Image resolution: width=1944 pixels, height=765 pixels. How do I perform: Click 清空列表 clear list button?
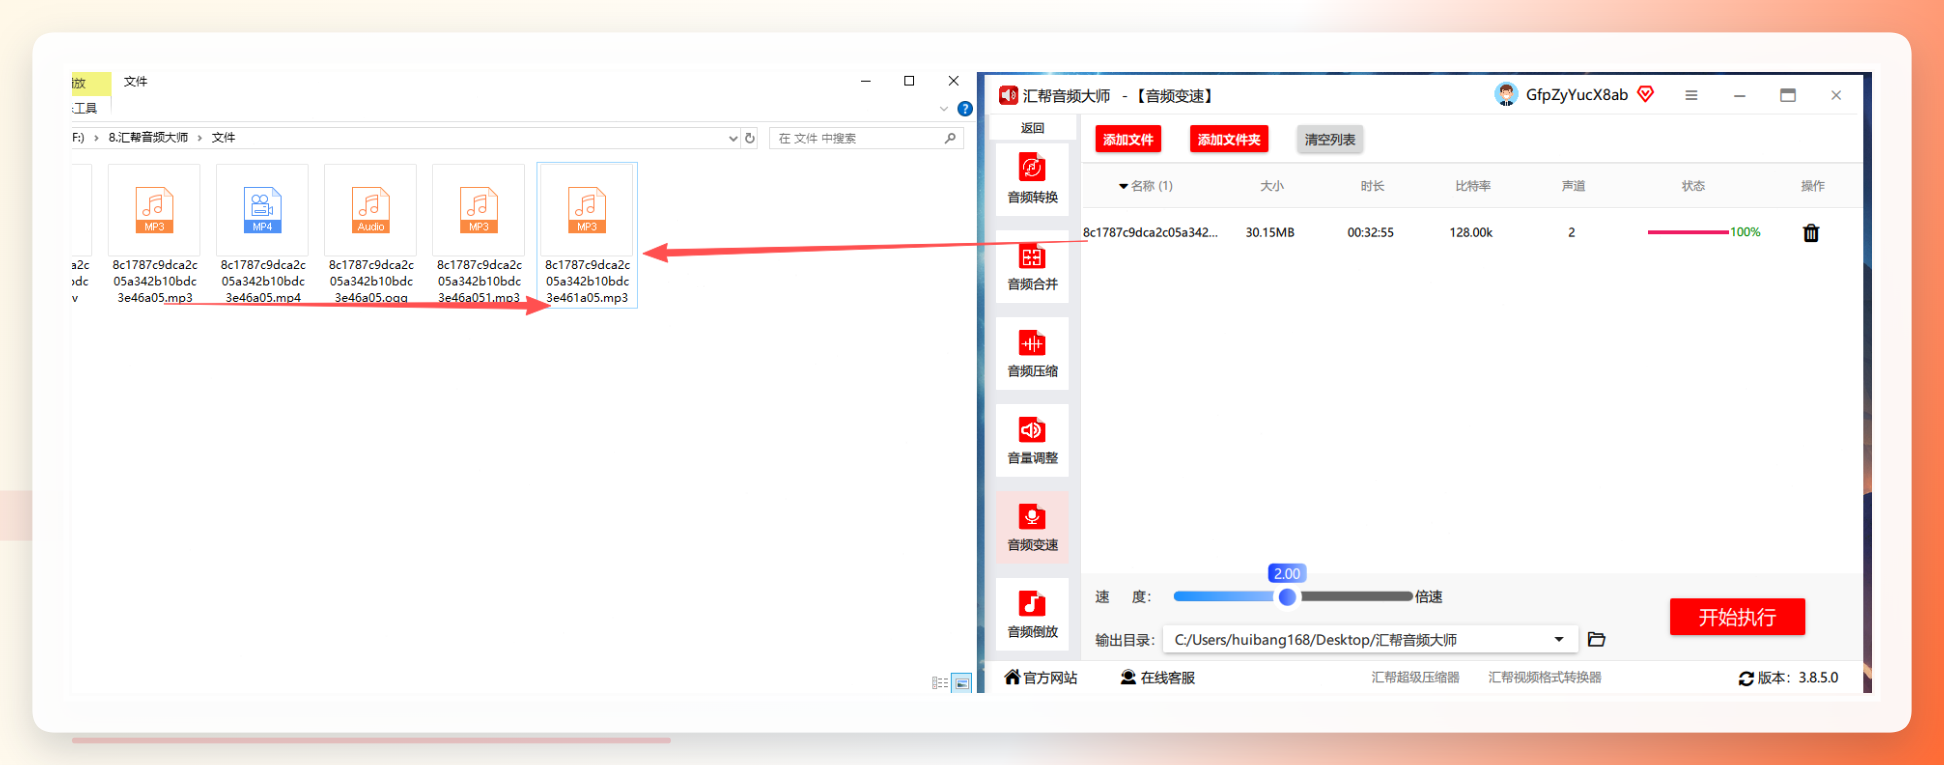pos(1330,139)
